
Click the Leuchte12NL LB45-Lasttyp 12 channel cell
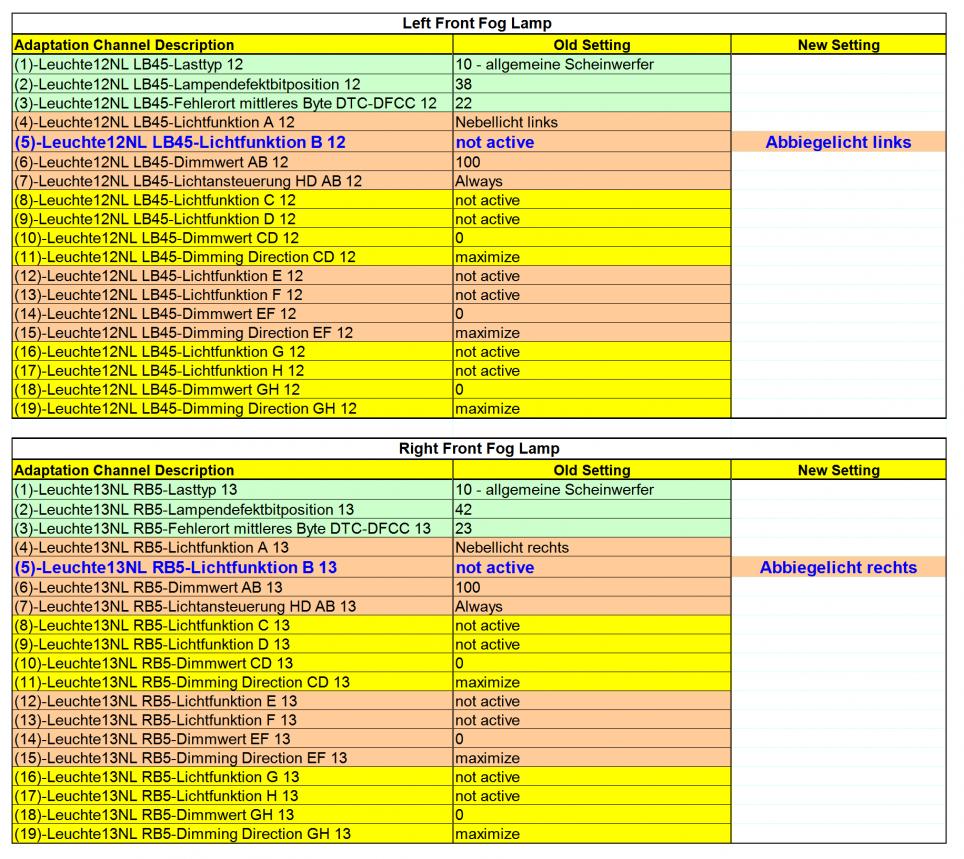point(128,65)
